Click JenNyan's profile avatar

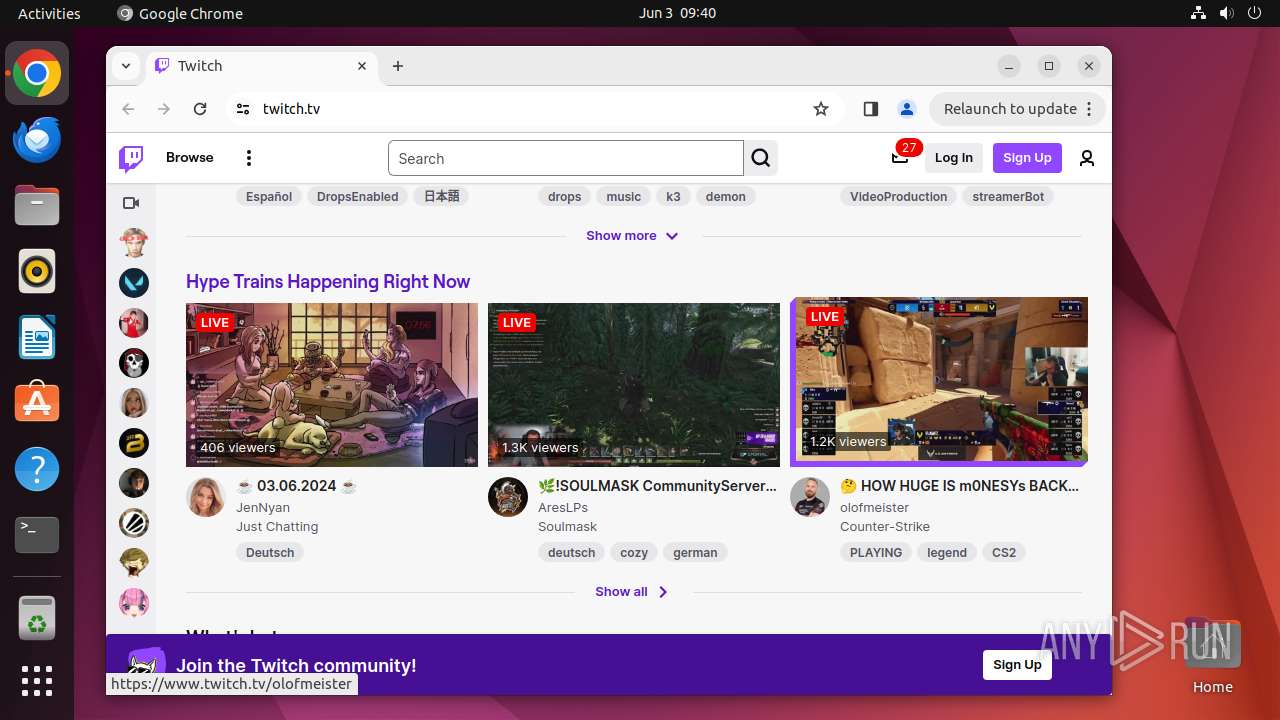tap(206, 497)
